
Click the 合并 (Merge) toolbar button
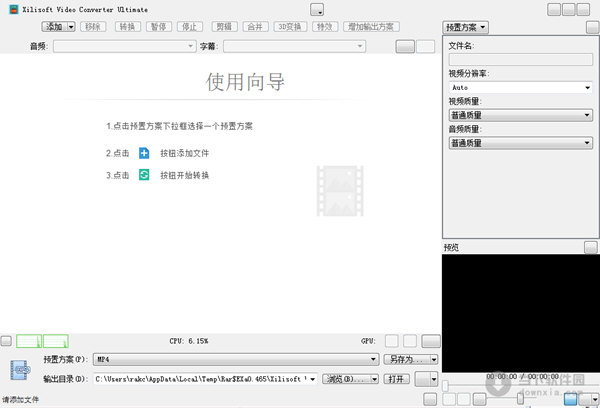point(255,27)
